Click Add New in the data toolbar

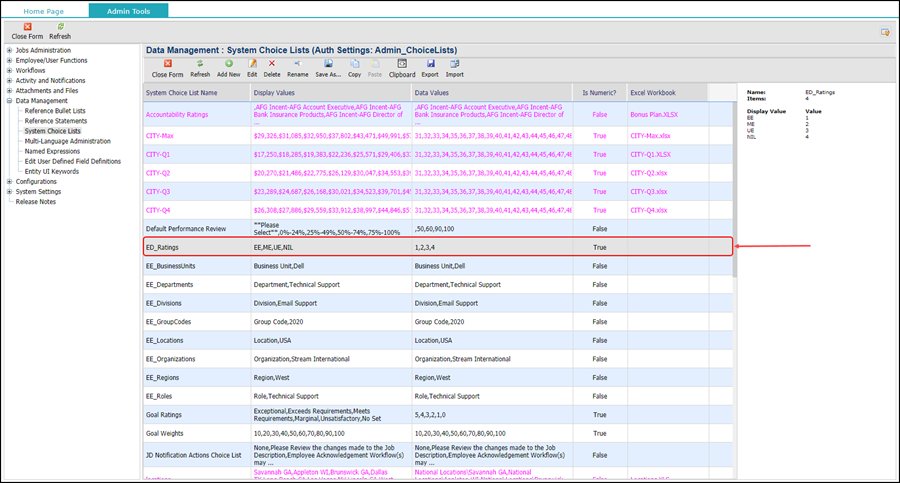[x=228, y=67]
